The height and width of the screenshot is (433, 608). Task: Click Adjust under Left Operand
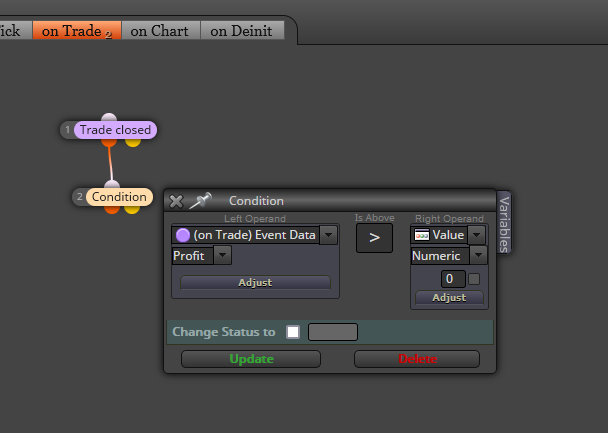255,282
